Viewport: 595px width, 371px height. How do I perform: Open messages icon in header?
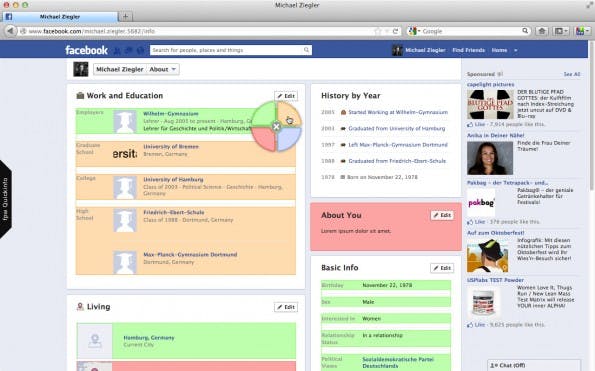pyautogui.click(x=129, y=50)
